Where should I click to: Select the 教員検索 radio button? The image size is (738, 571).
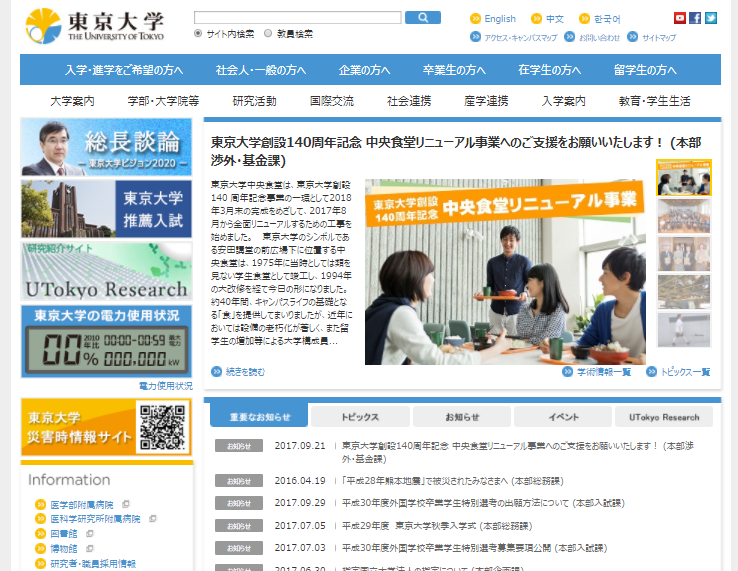tap(268, 33)
